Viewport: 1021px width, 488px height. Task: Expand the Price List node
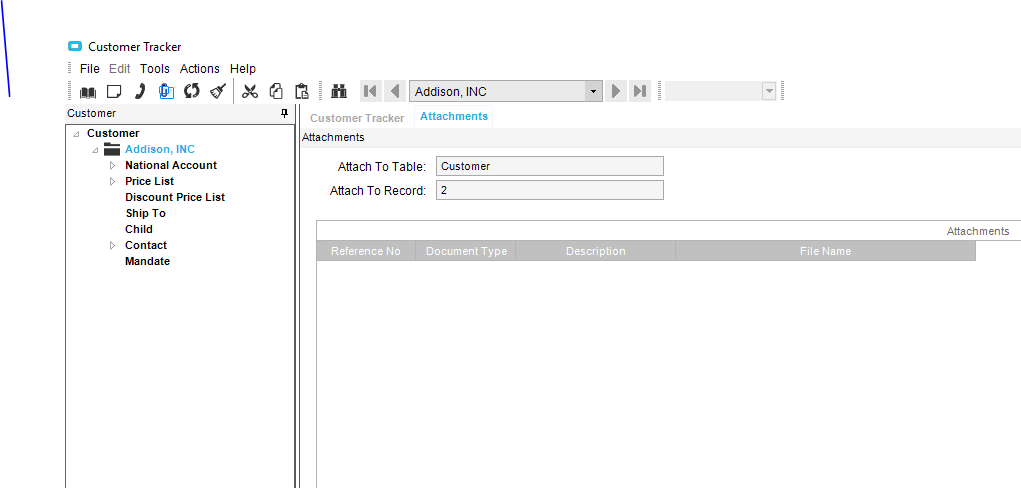click(x=112, y=181)
